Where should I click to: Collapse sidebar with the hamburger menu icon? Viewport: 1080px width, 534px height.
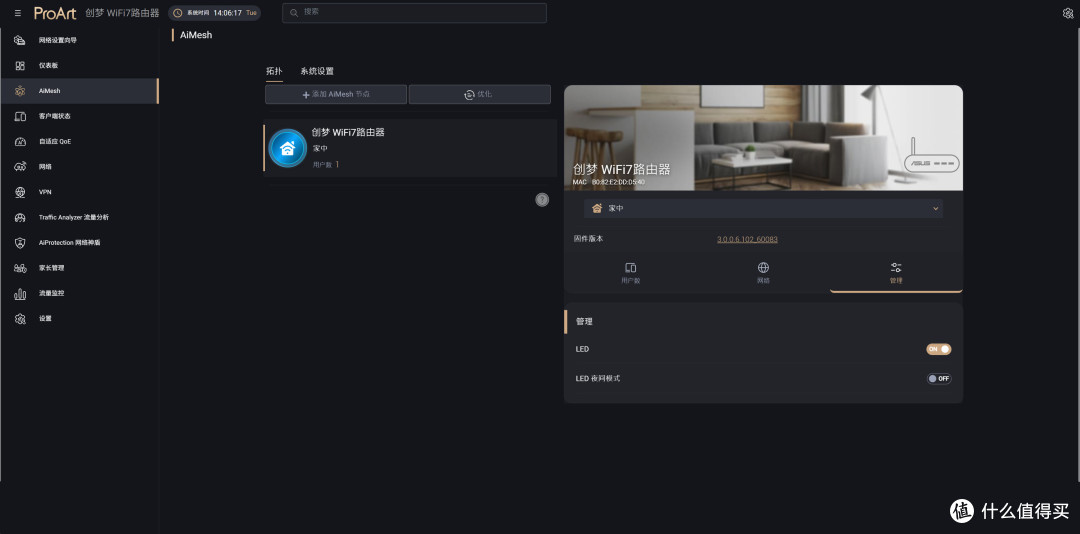pyautogui.click(x=17, y=13)
